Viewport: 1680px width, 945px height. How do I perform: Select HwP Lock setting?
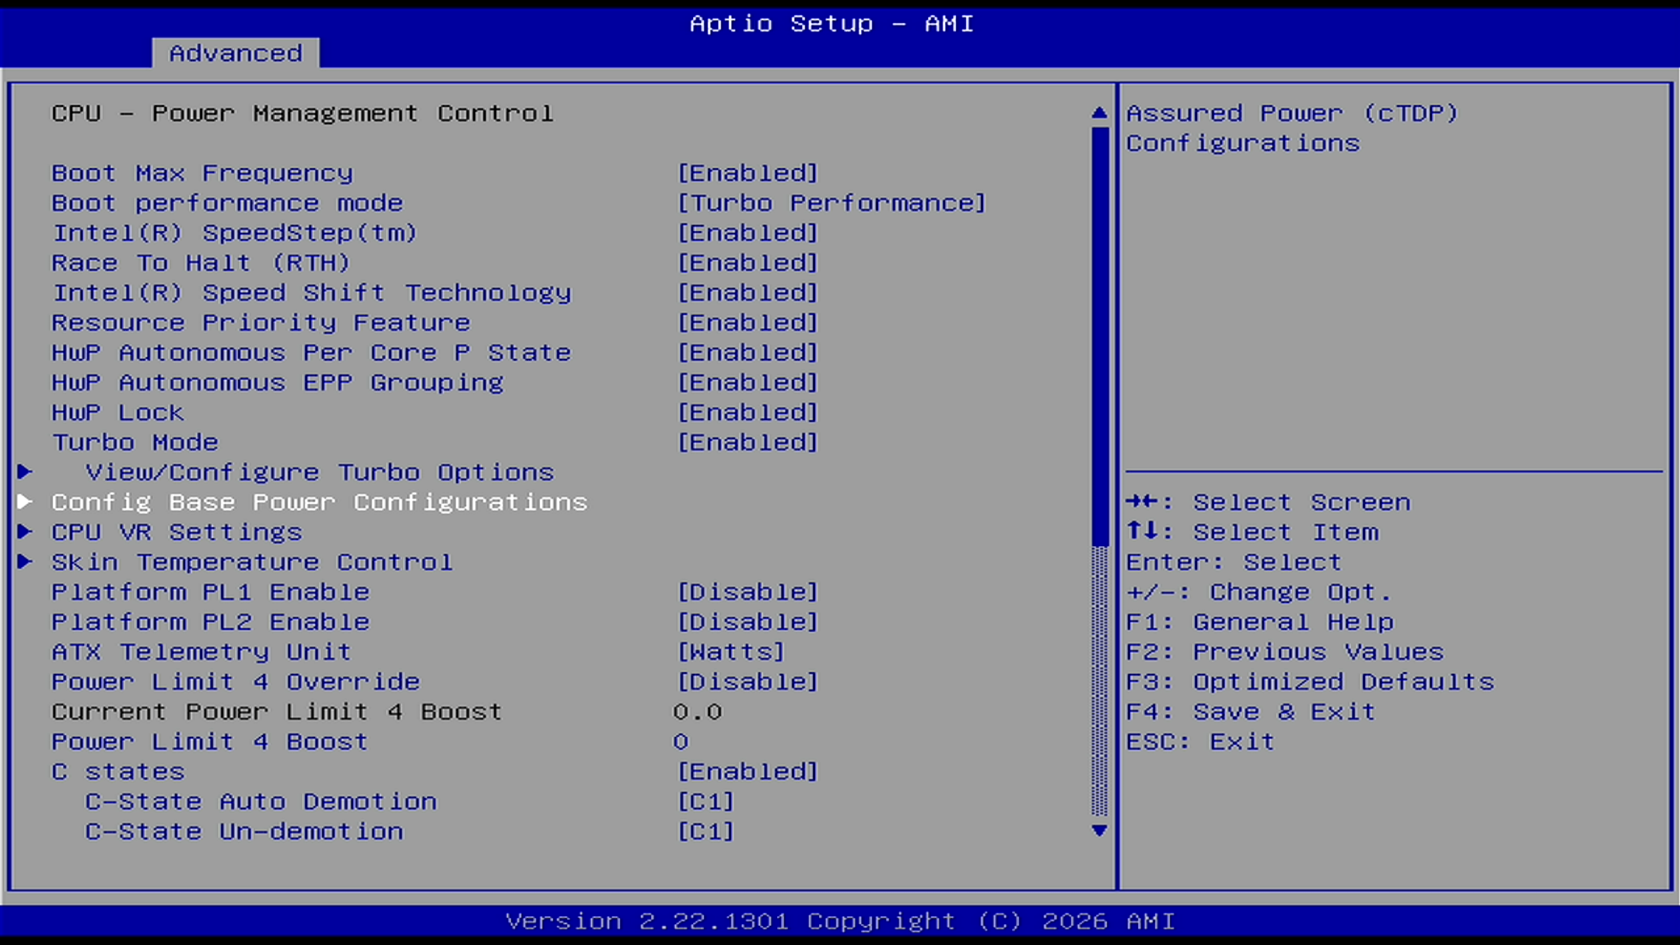pyautogui.click(x=118, y=413)
